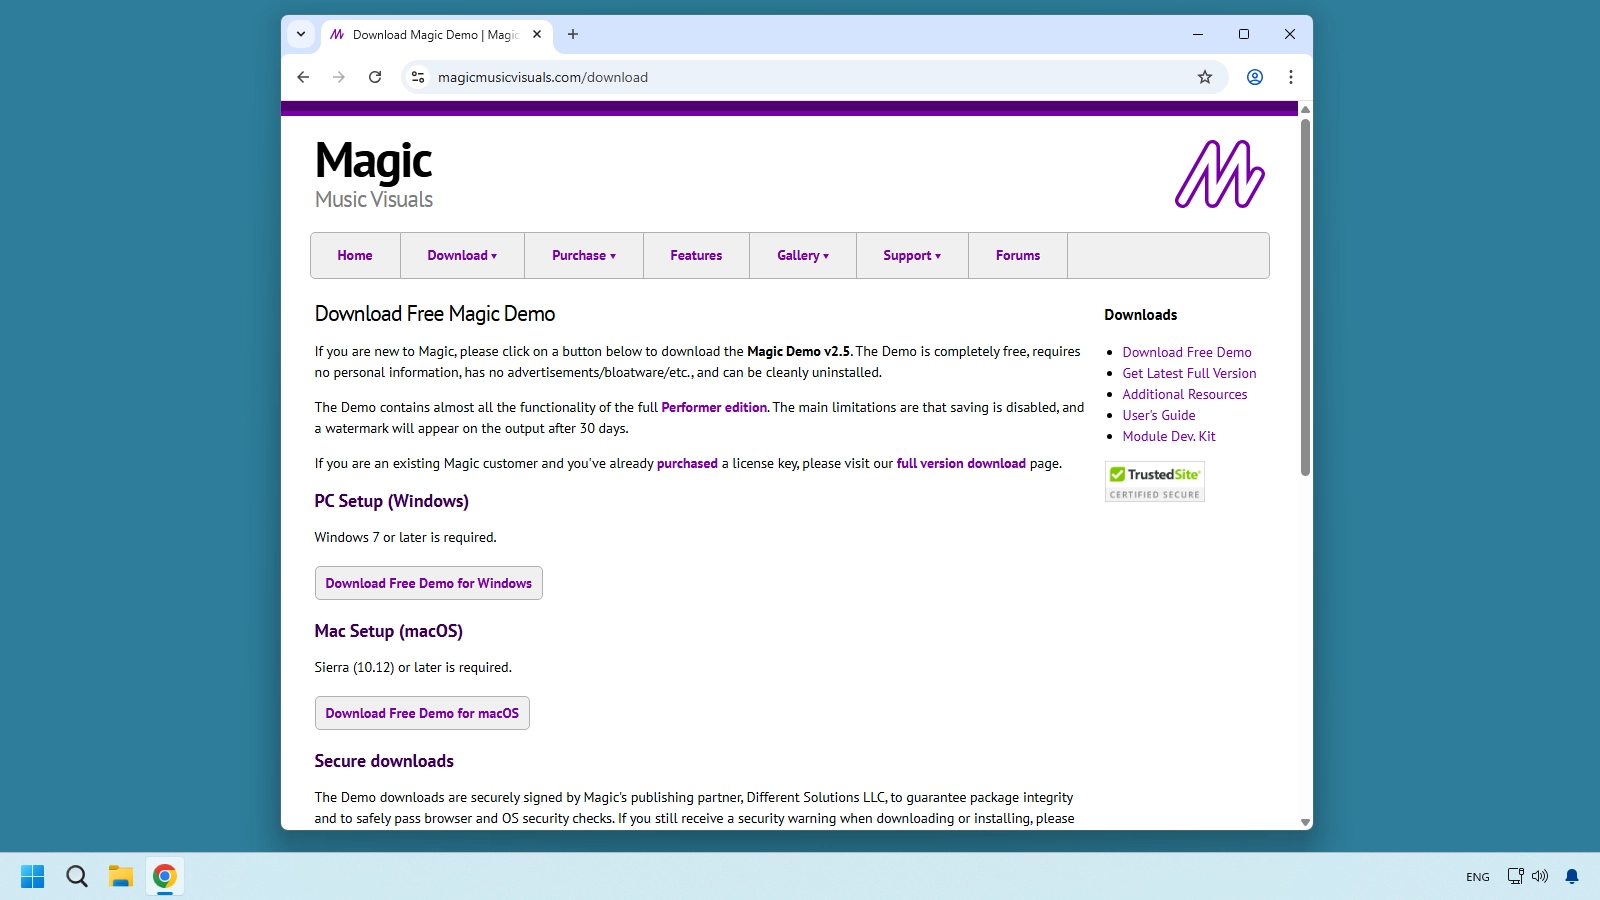The width and height of the screenshot is (1600, 900).
Task: Open the Chrome profile icon
Action: point(1255,77)
